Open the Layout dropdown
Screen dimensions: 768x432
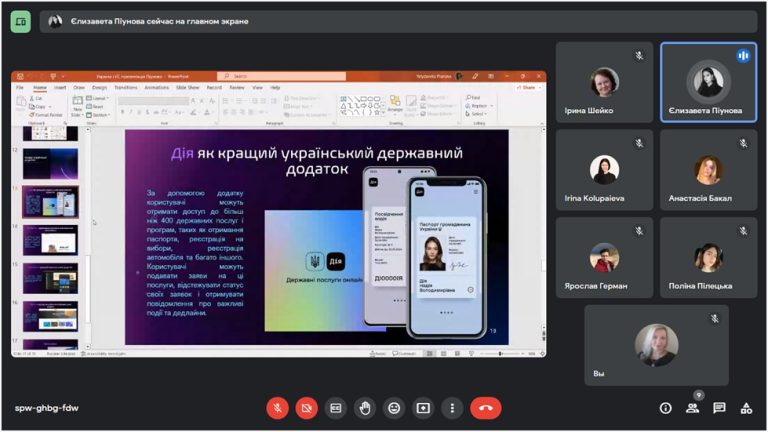[x=98, y=98]
